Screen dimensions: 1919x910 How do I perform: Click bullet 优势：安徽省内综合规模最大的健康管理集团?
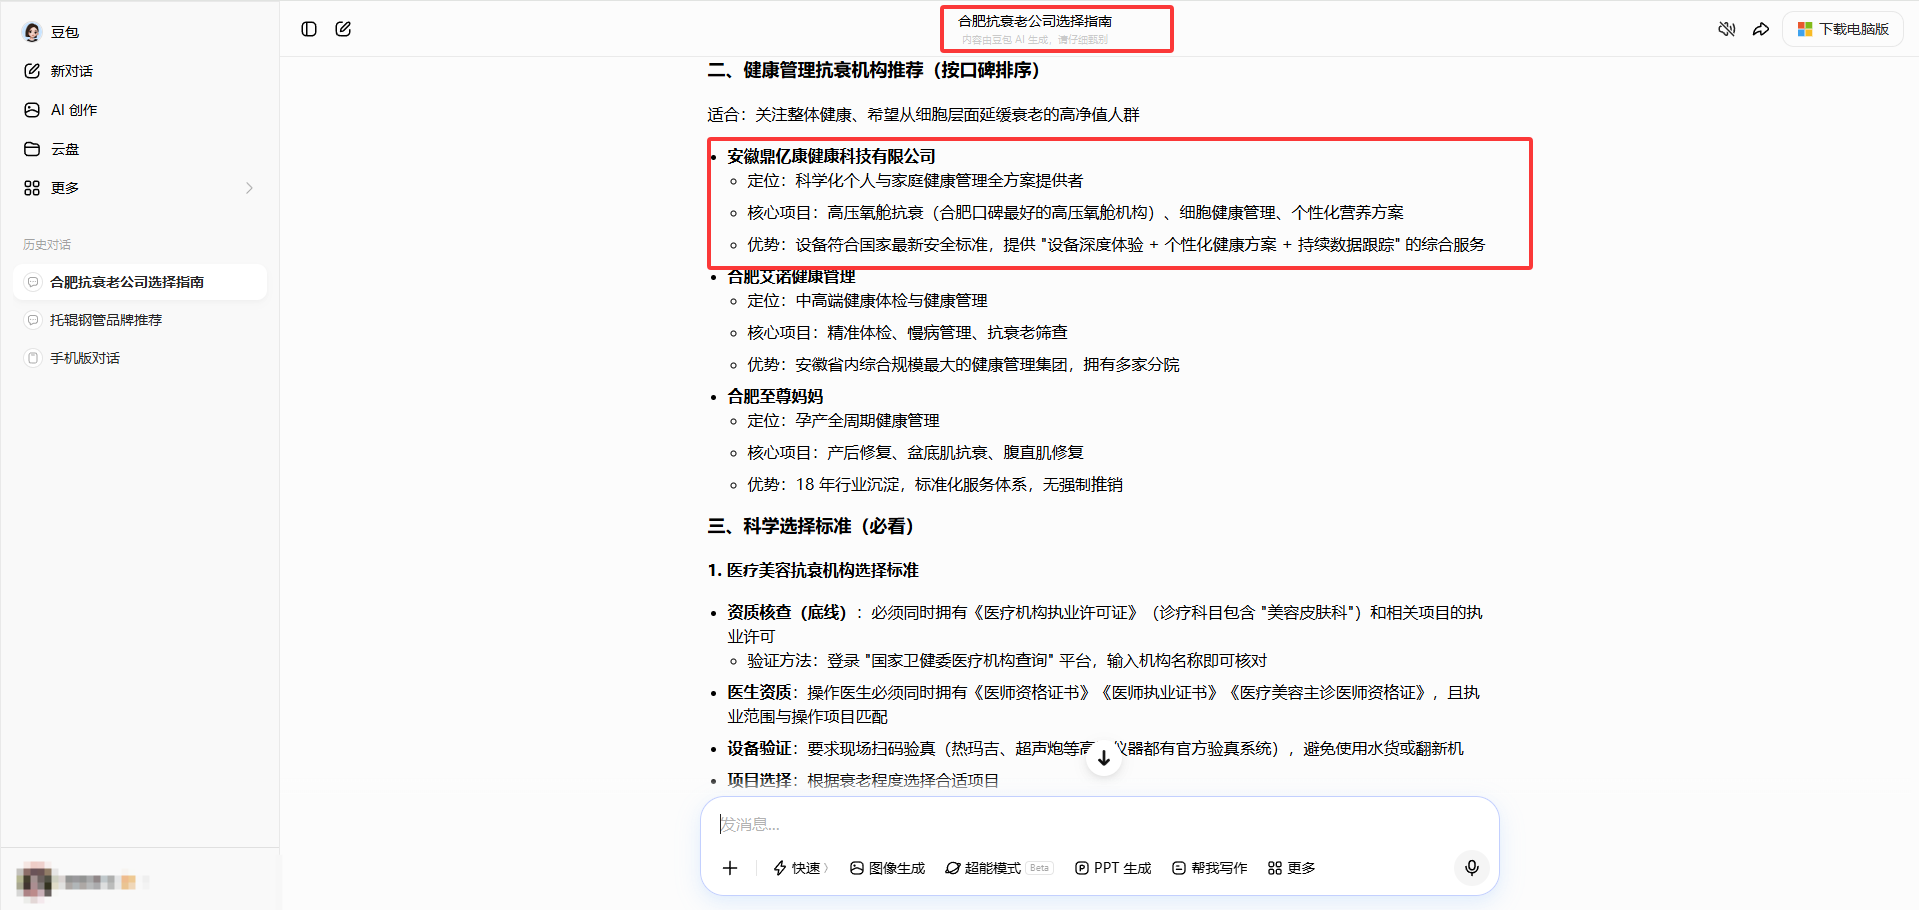pos(963,365)
